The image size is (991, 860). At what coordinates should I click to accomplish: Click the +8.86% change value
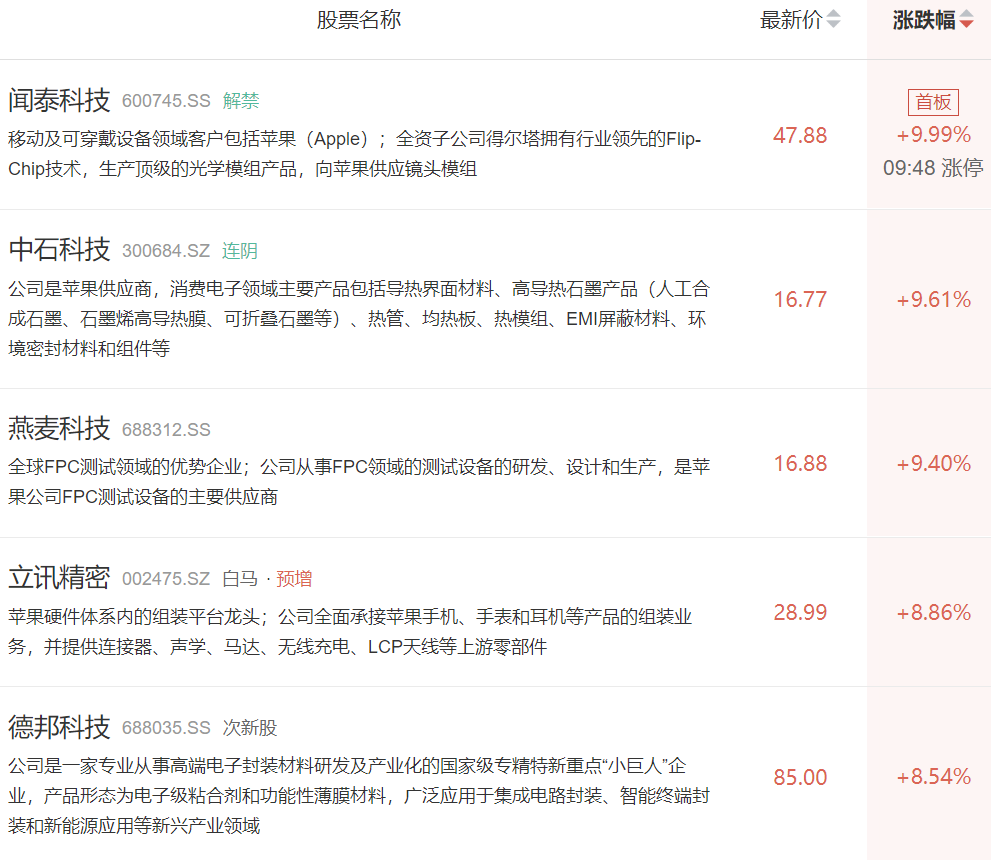[933, 612]
